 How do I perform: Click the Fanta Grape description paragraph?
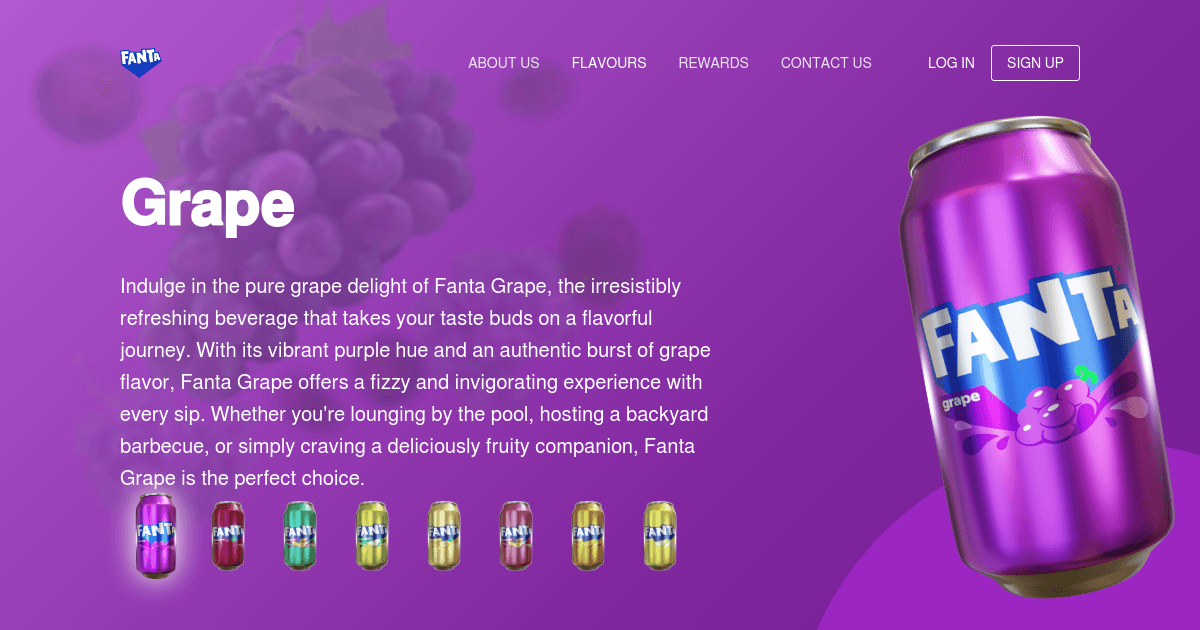[x=416, y=382]
